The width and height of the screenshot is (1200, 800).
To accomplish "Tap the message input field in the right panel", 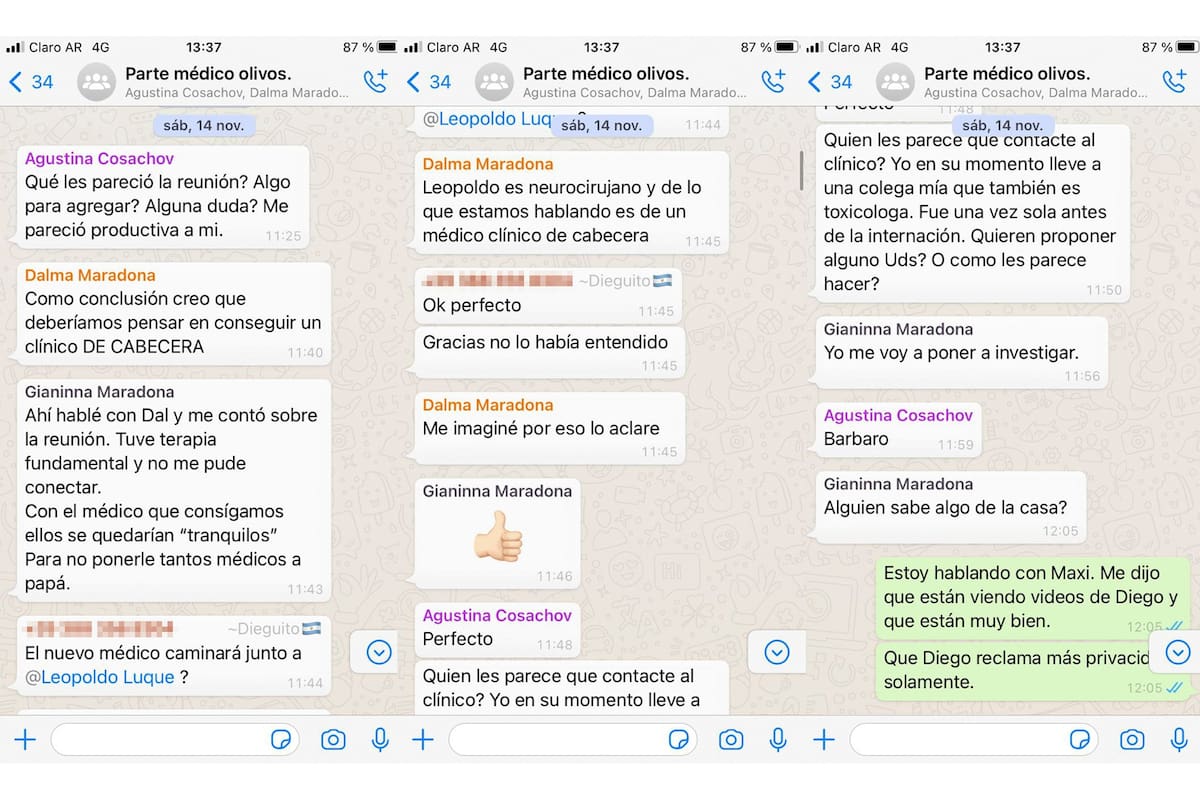I will tap(960, 739).
